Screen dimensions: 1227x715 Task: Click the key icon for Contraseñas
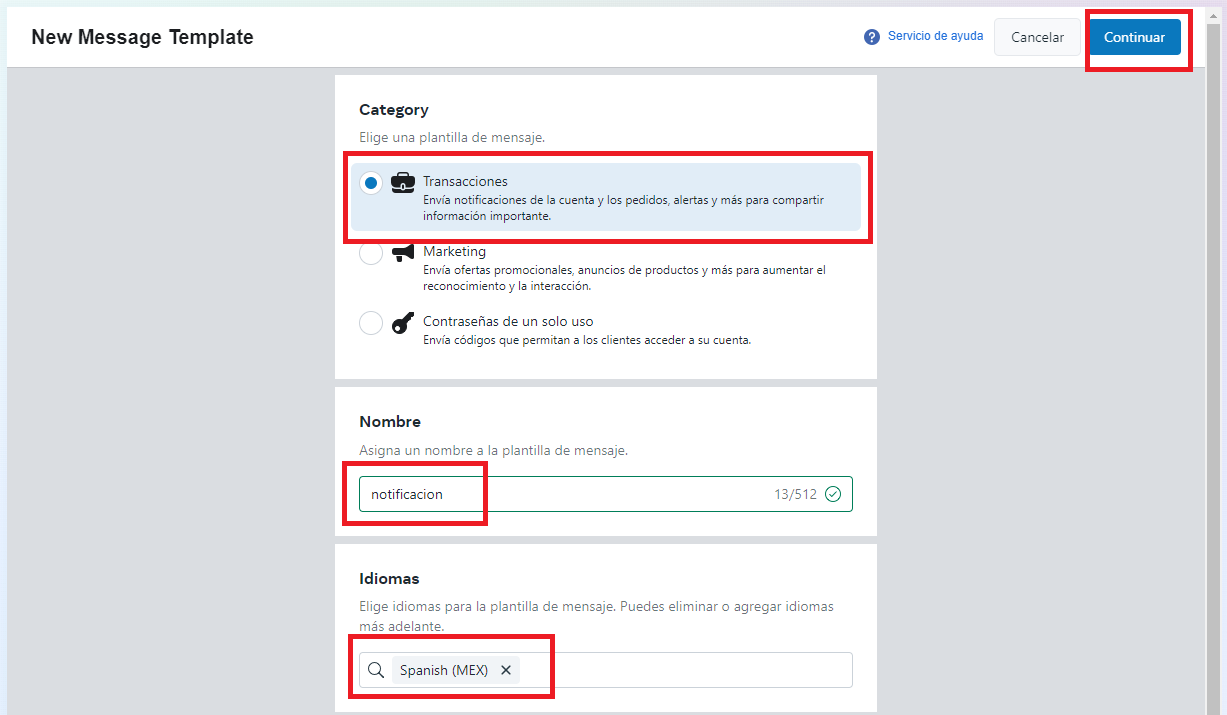[x=403, y=323]
